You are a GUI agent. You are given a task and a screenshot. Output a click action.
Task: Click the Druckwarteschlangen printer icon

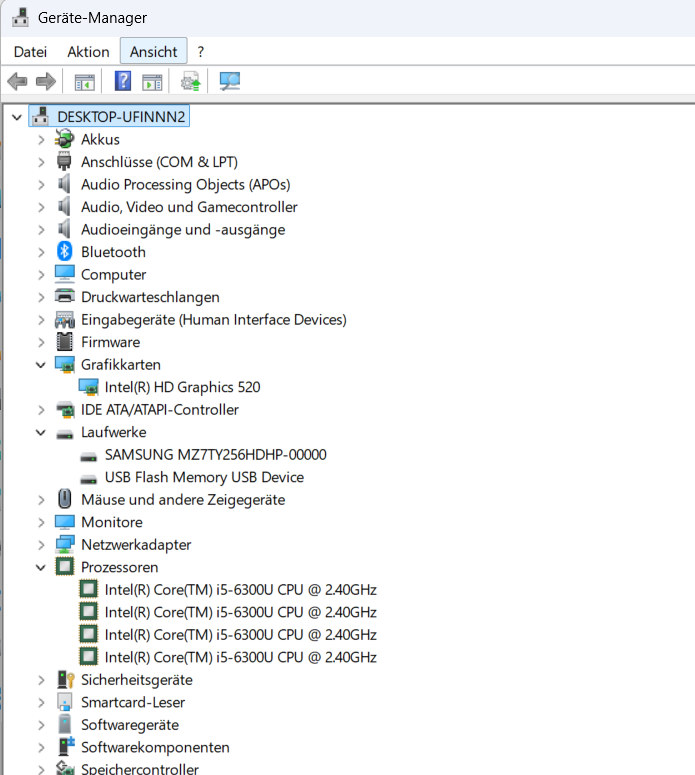click(x=64, y=297)
